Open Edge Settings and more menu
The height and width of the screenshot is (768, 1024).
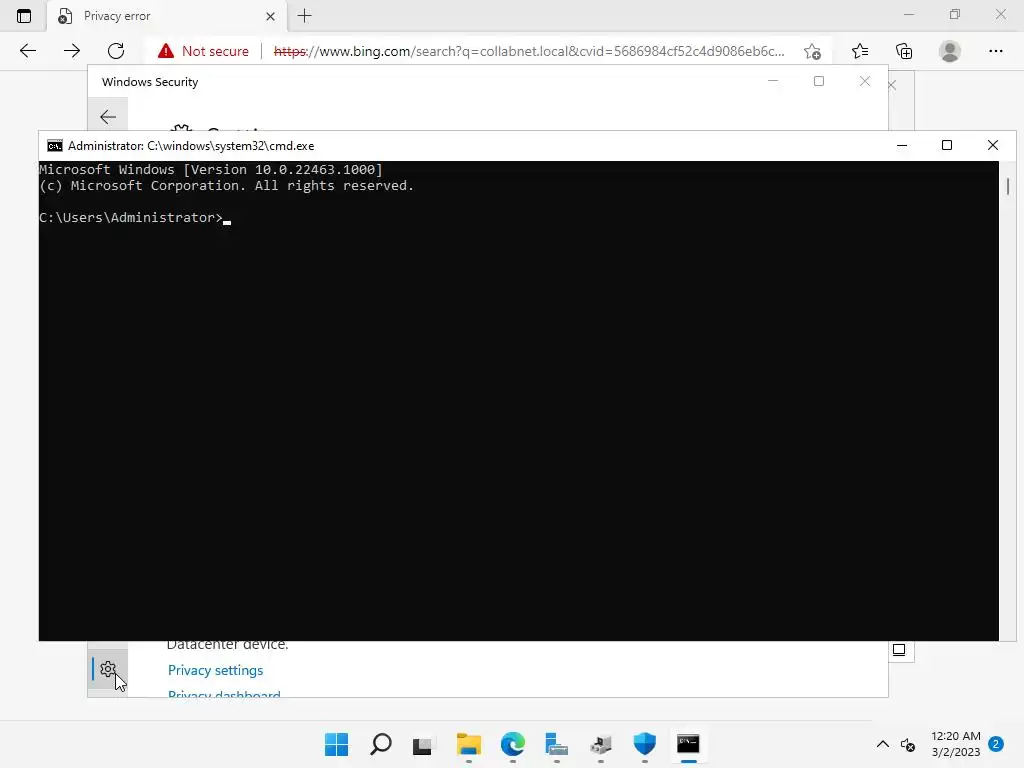[x=995, y=51]
